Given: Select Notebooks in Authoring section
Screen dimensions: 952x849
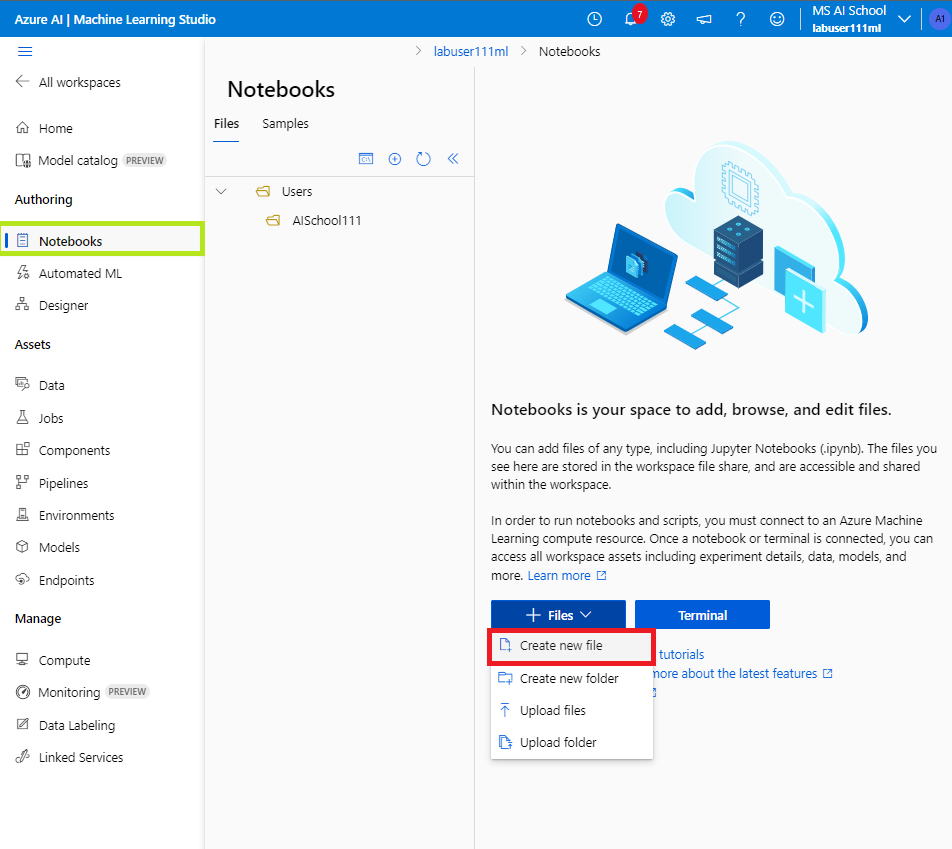Looking at the screenshot, I should (102, 240).
